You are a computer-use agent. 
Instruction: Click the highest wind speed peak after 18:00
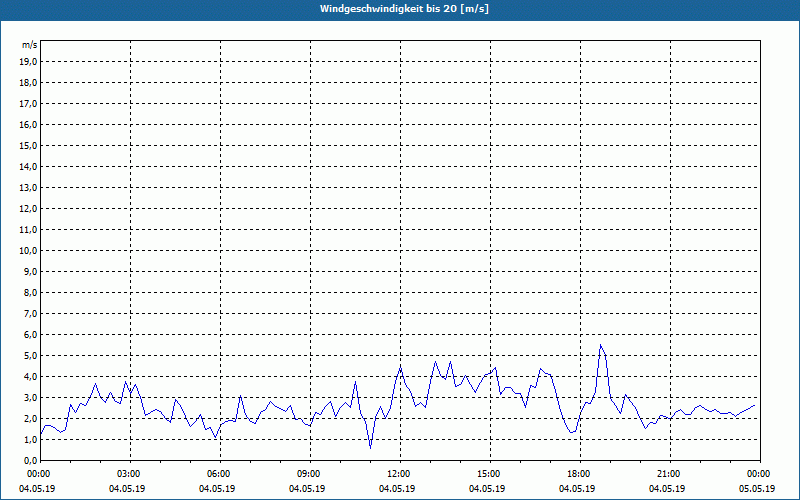point(601,345)
